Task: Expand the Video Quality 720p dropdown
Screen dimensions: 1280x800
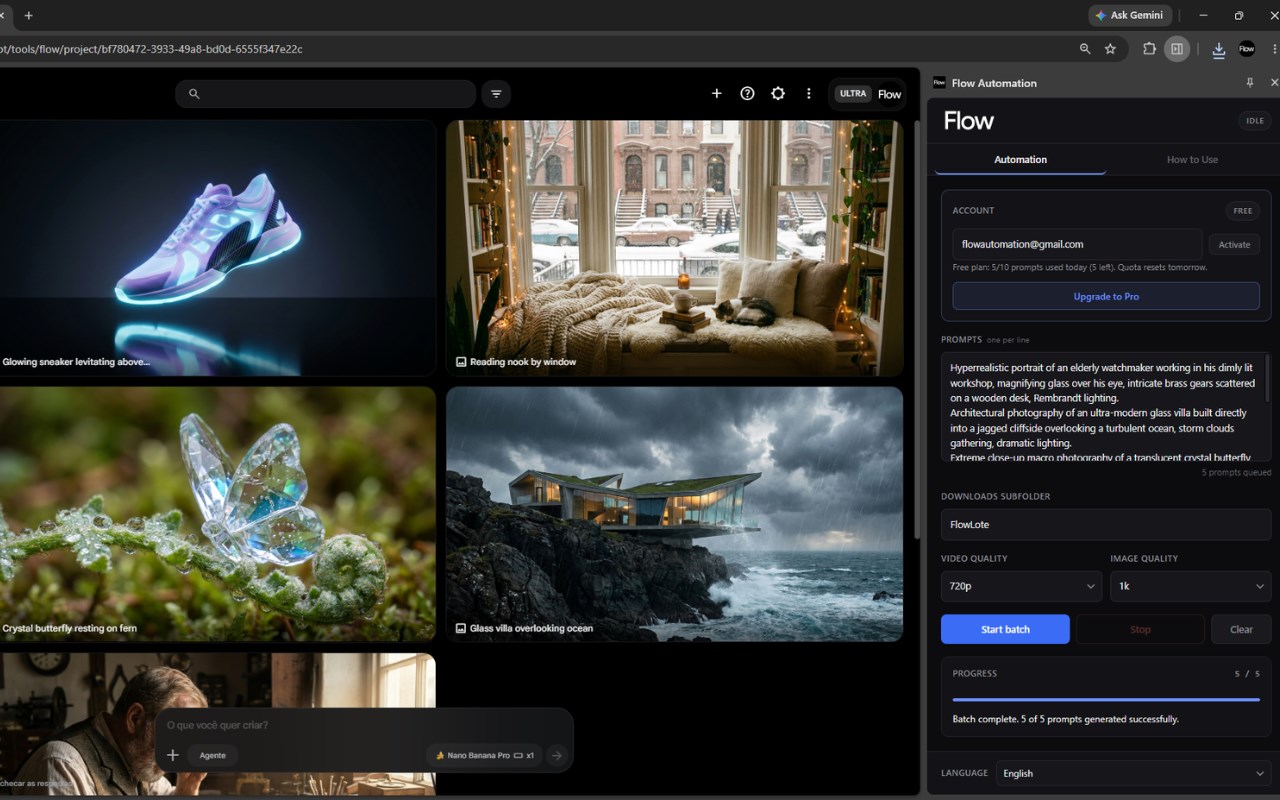Action: (x=1021, y=586)
